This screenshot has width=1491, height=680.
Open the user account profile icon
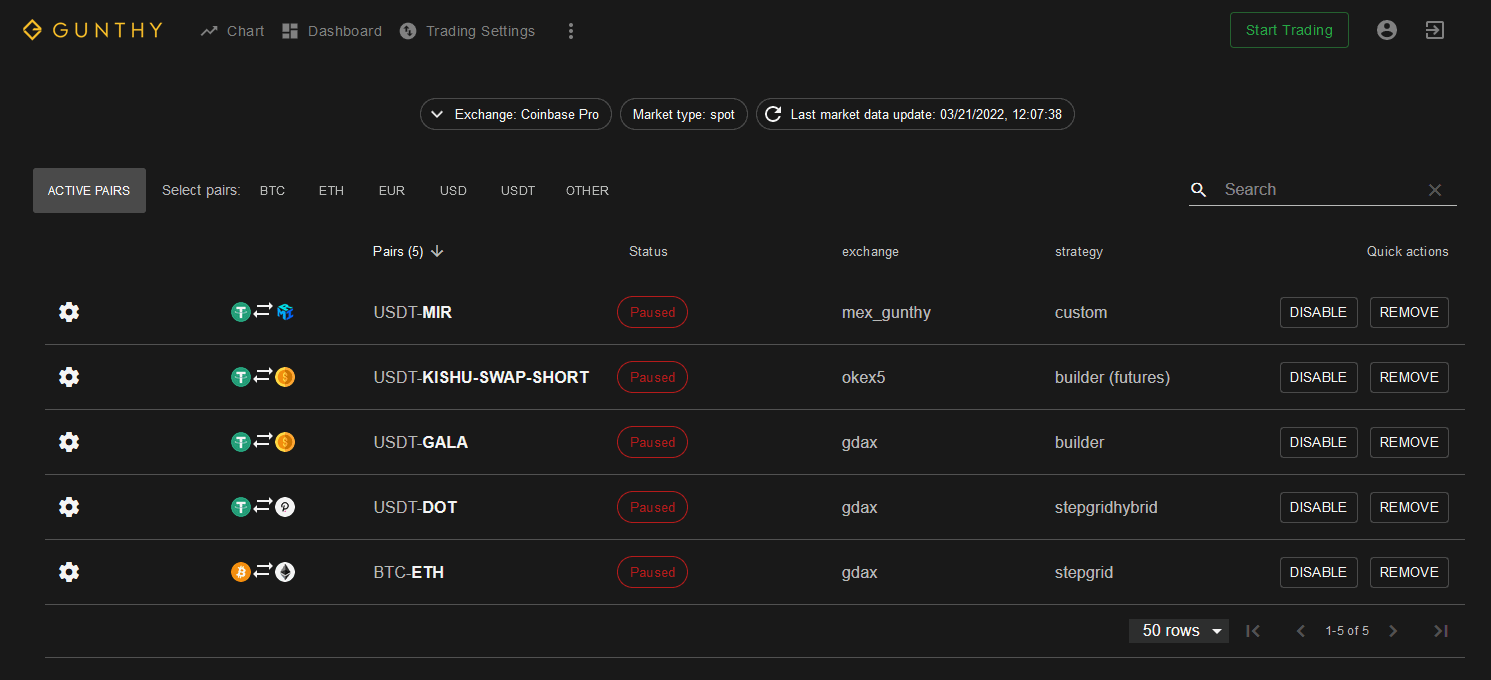1386,30
